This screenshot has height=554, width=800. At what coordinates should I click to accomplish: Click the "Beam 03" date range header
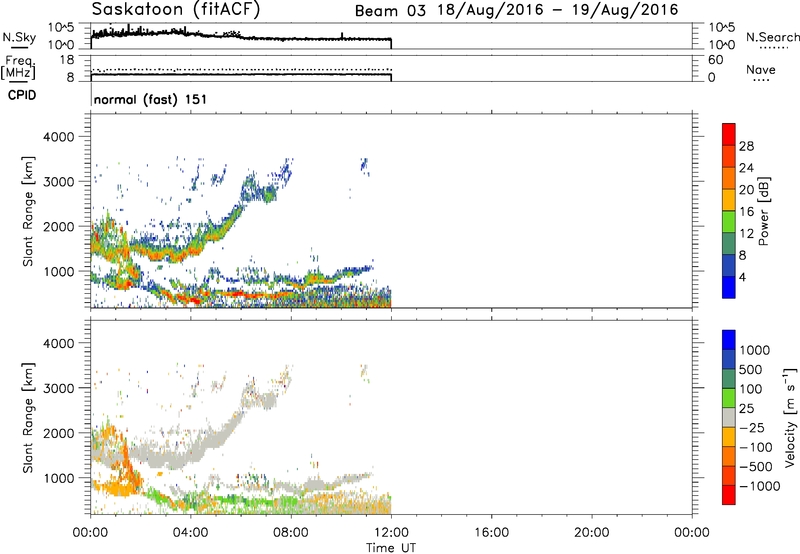(516, 10)
